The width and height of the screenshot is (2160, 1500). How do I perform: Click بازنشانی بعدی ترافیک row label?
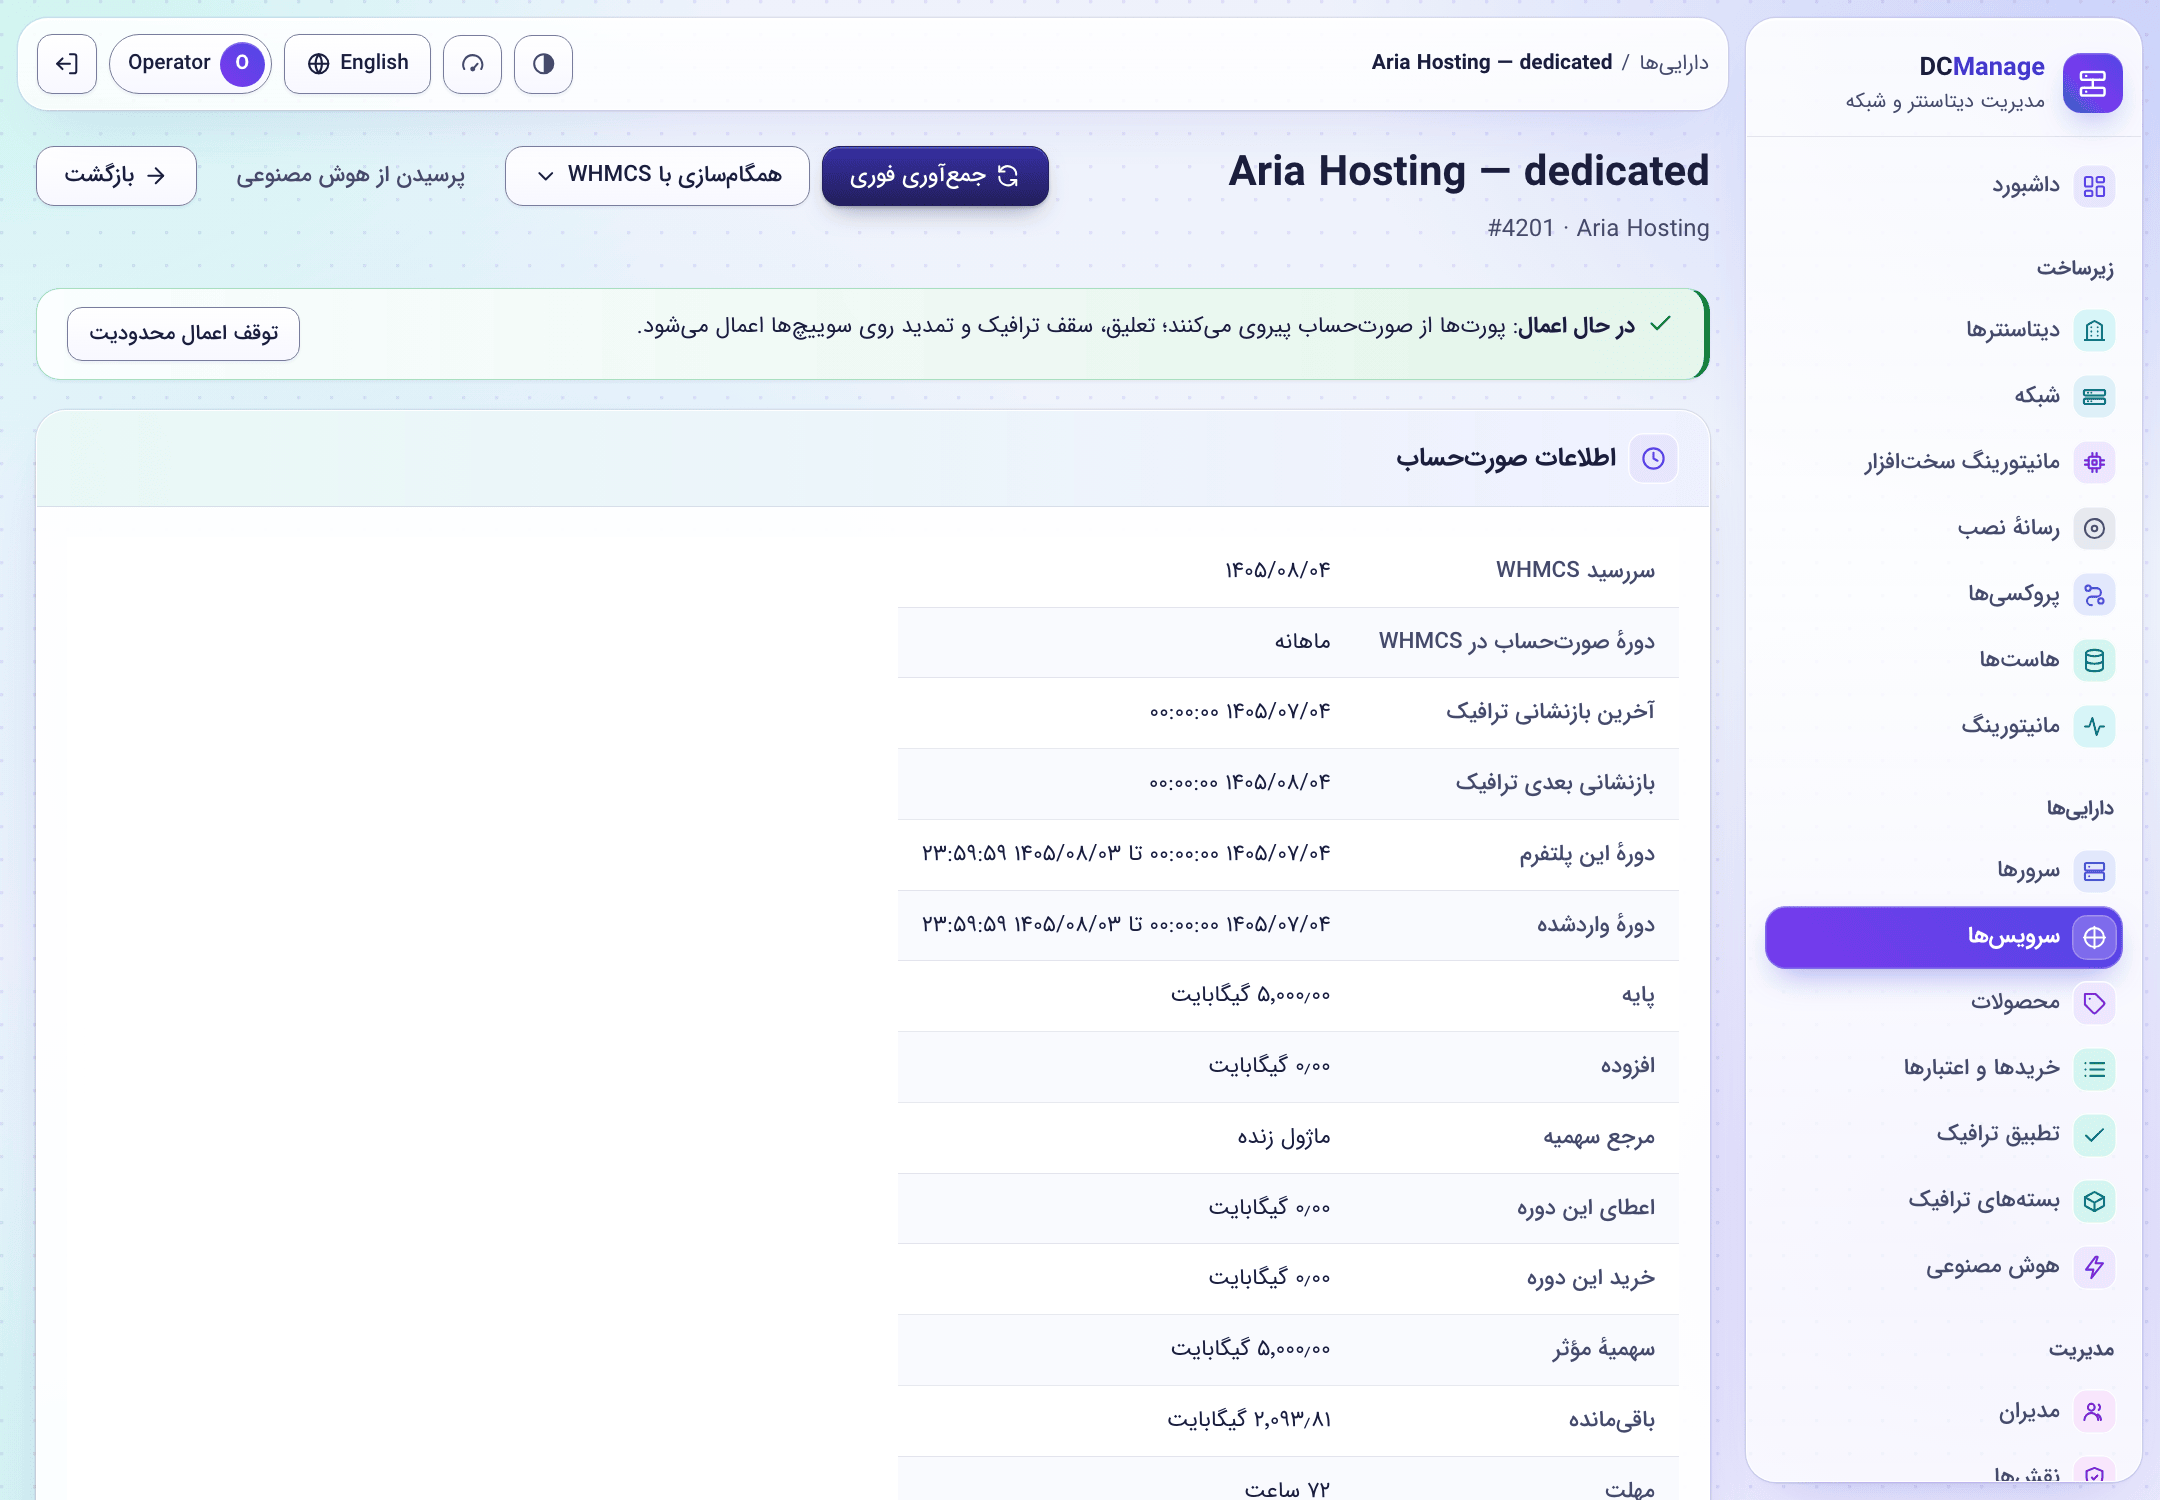[1555, 782]
